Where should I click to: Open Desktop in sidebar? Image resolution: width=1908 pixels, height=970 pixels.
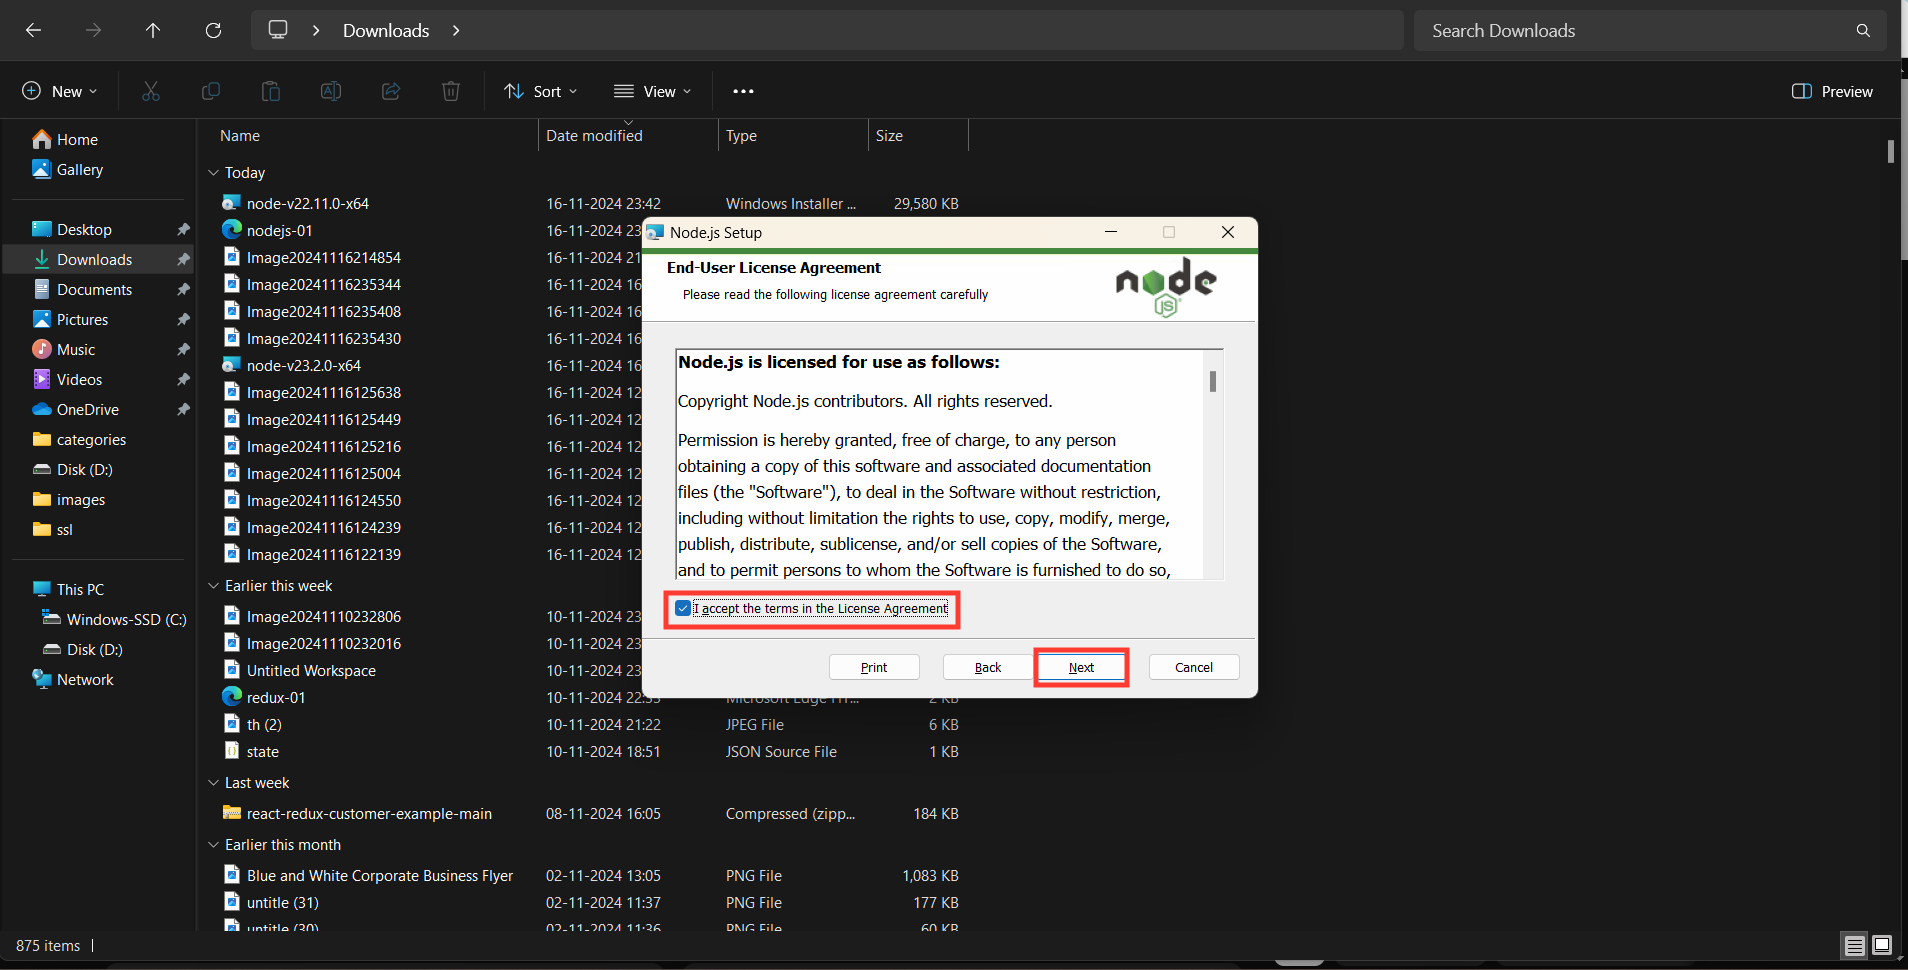[84, 229]
